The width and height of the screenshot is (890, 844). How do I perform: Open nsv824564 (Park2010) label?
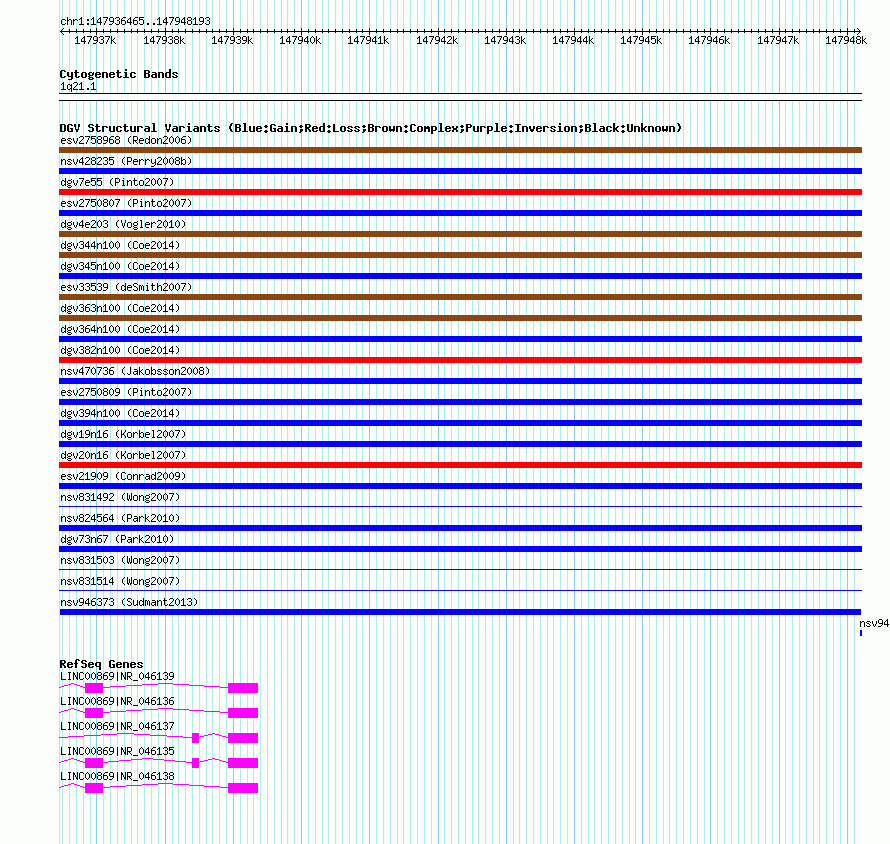(x=120, y=518)
